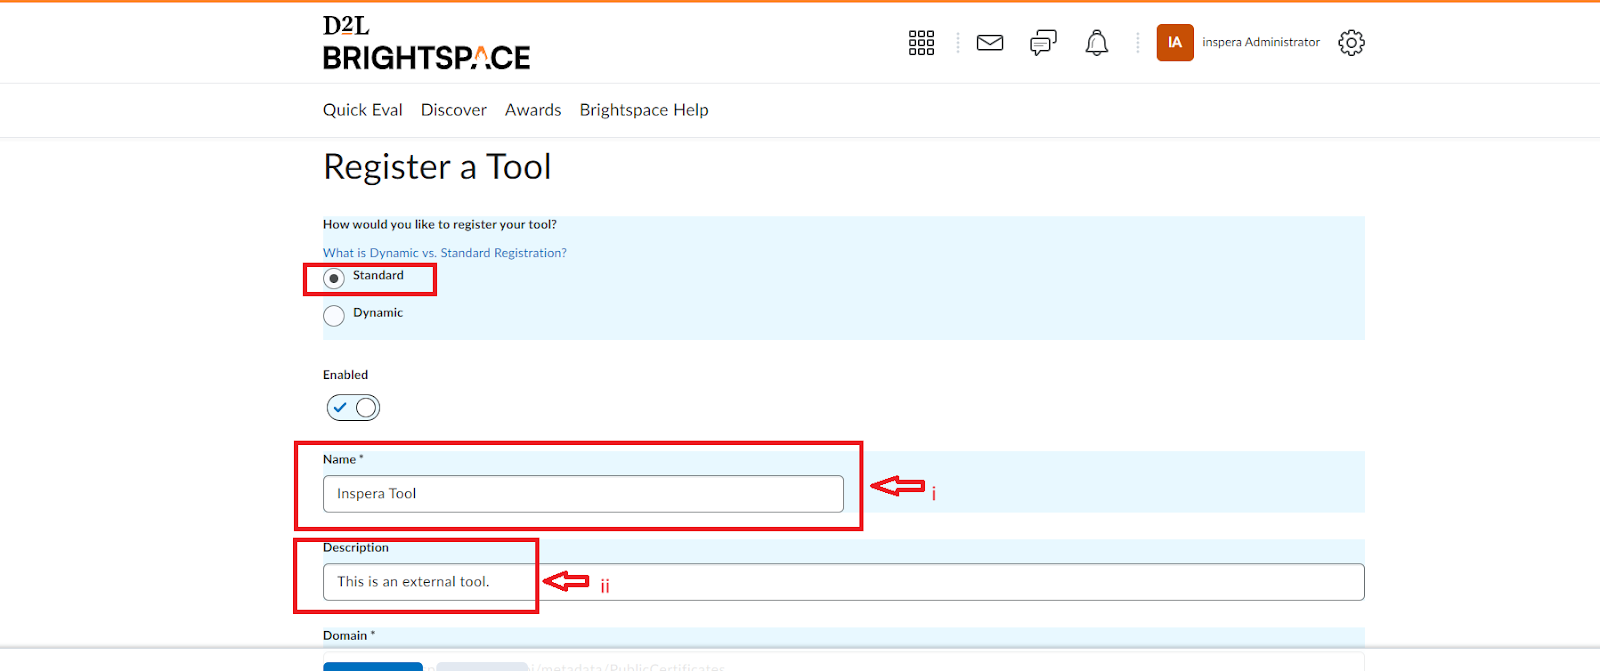This screenshot has width=1600, height=671.
Task: Click the How would you like to register question
Action: pyautogui.click(x=439, y=225)
